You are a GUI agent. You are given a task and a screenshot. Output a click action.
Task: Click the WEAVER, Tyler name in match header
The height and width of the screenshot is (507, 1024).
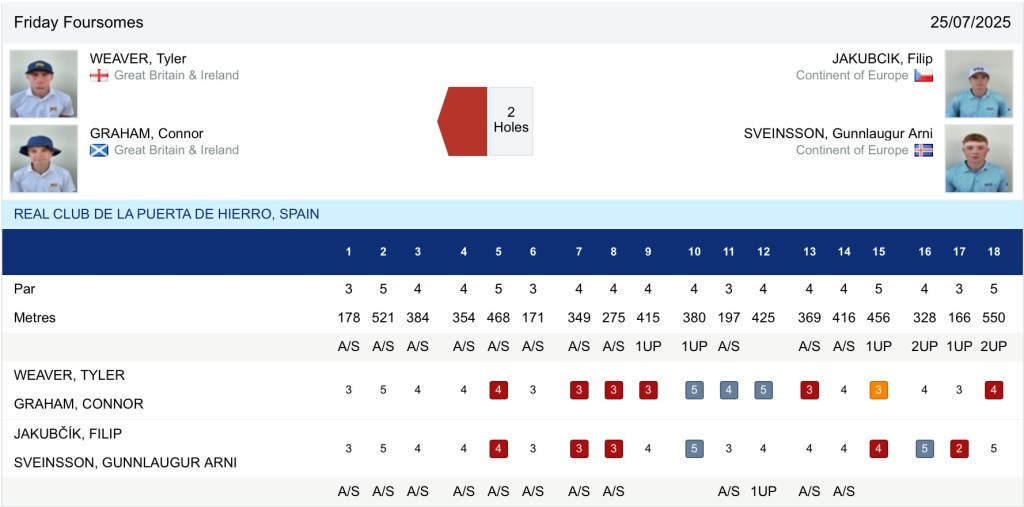[x=138, y=58]
